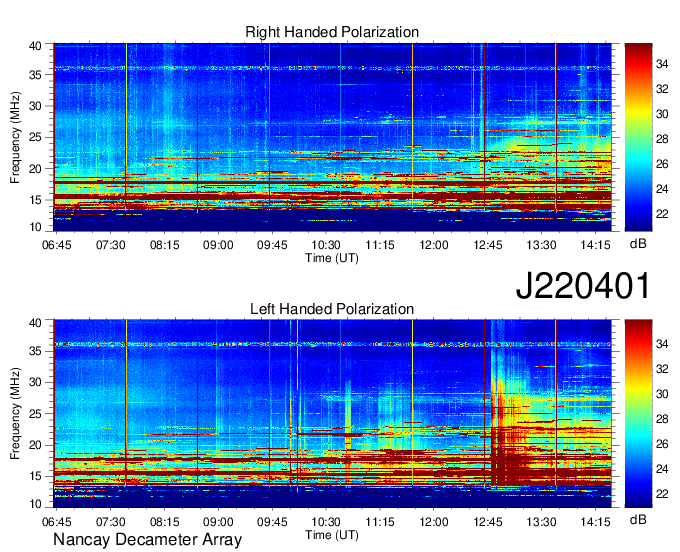Click 24 dB tick on Left Handed colorbar
This screenshot has height=552, width=680.
tap(662, 469)
